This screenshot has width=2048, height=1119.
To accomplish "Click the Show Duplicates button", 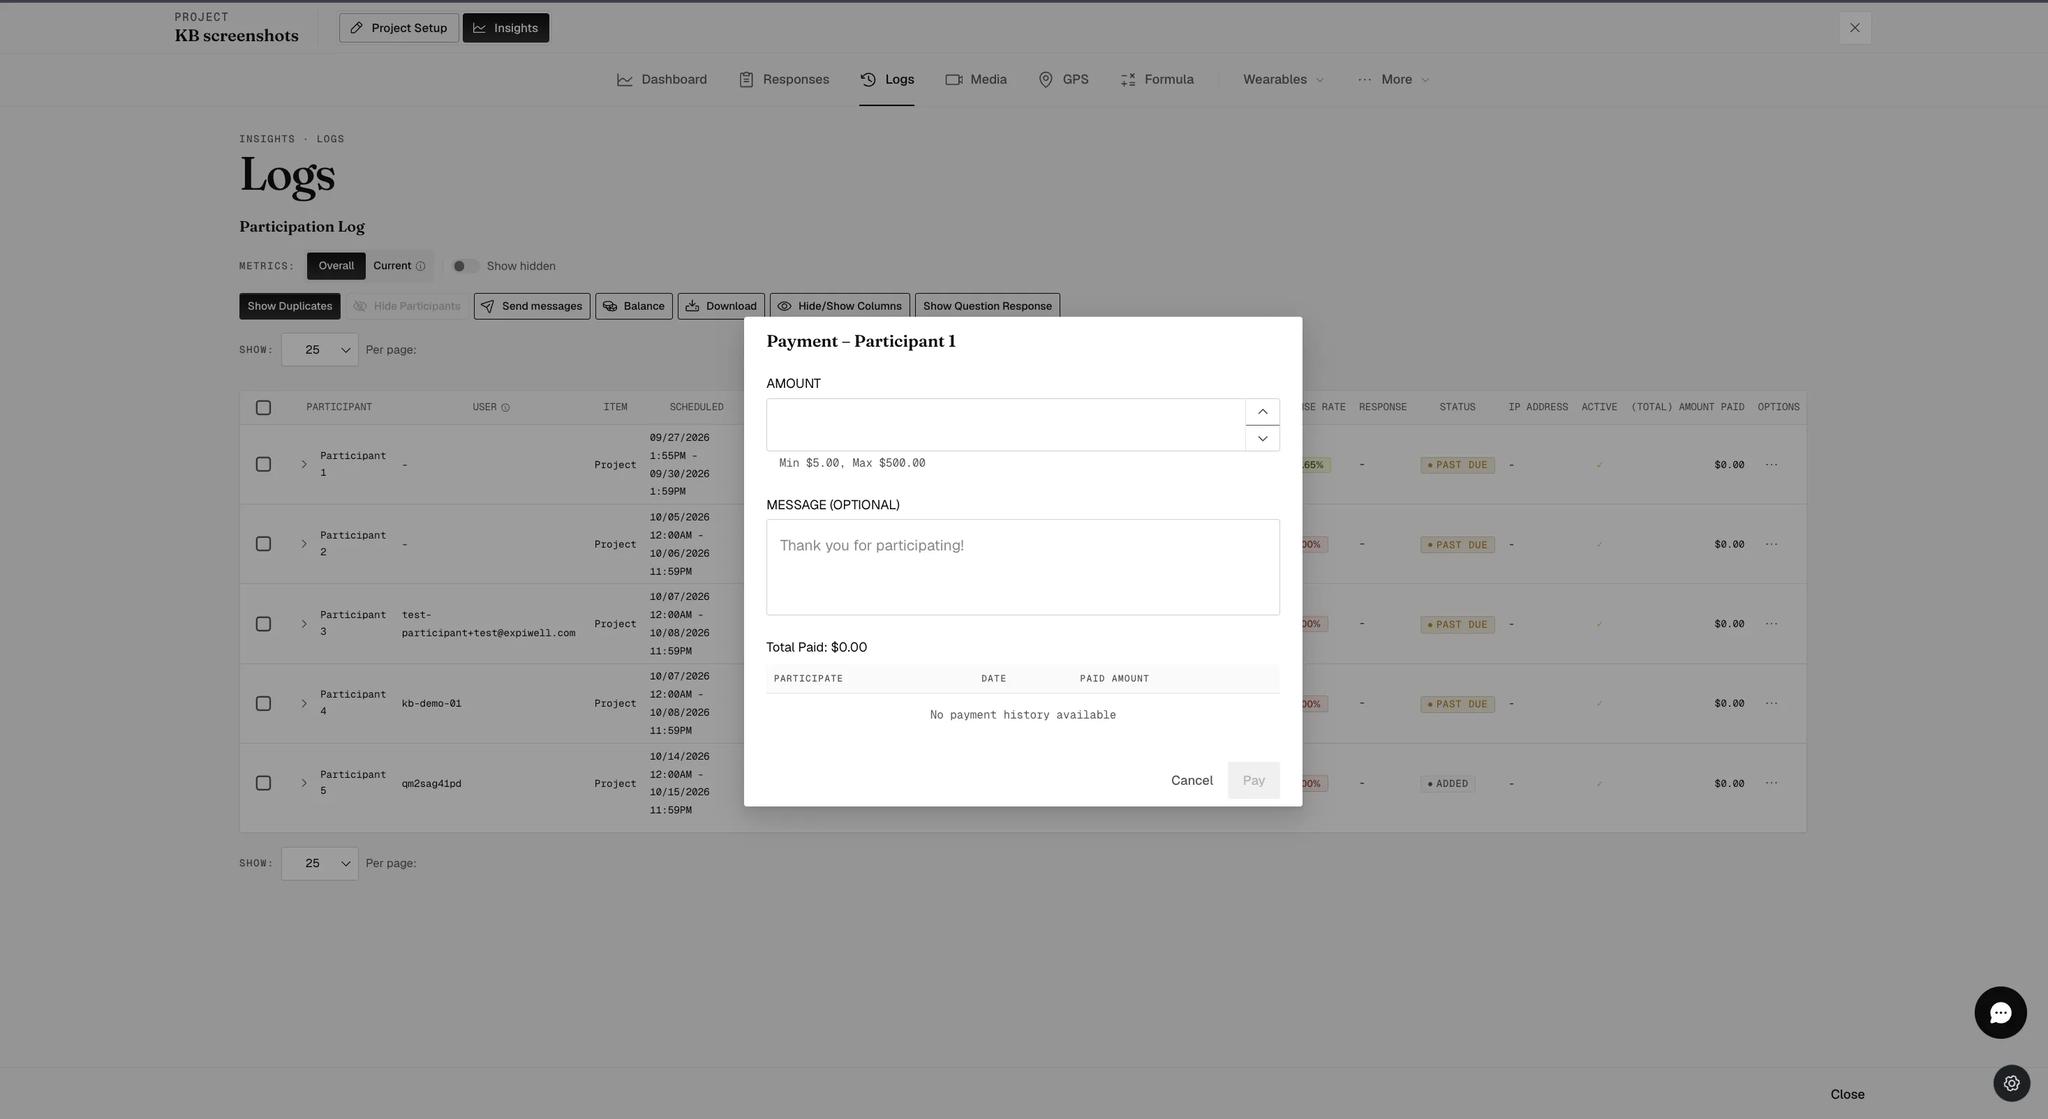I will pos(290,307).
